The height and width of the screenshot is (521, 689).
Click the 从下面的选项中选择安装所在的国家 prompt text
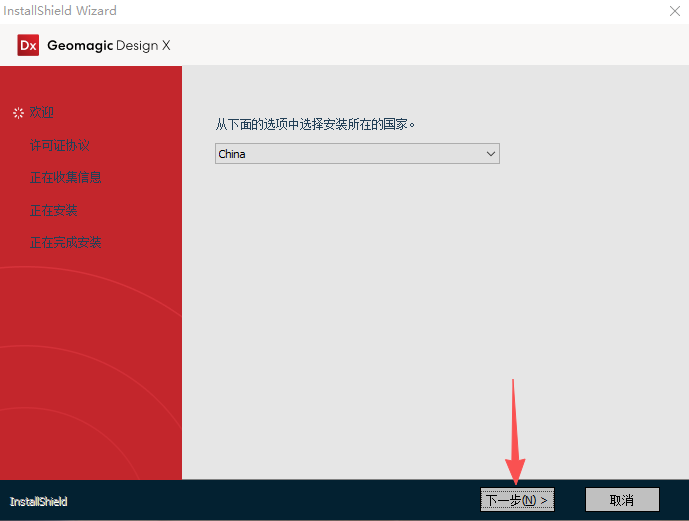tap(315, 124)
